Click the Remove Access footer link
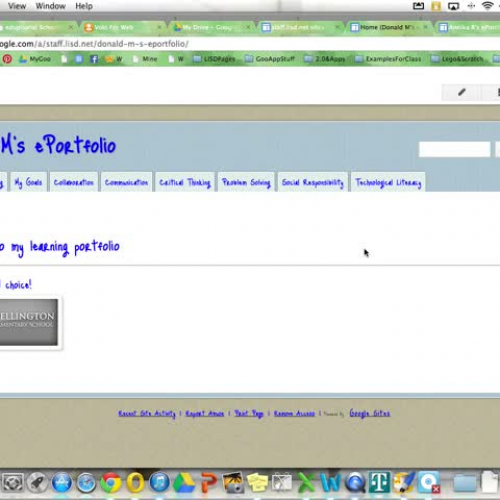 [x=294, y=414]
